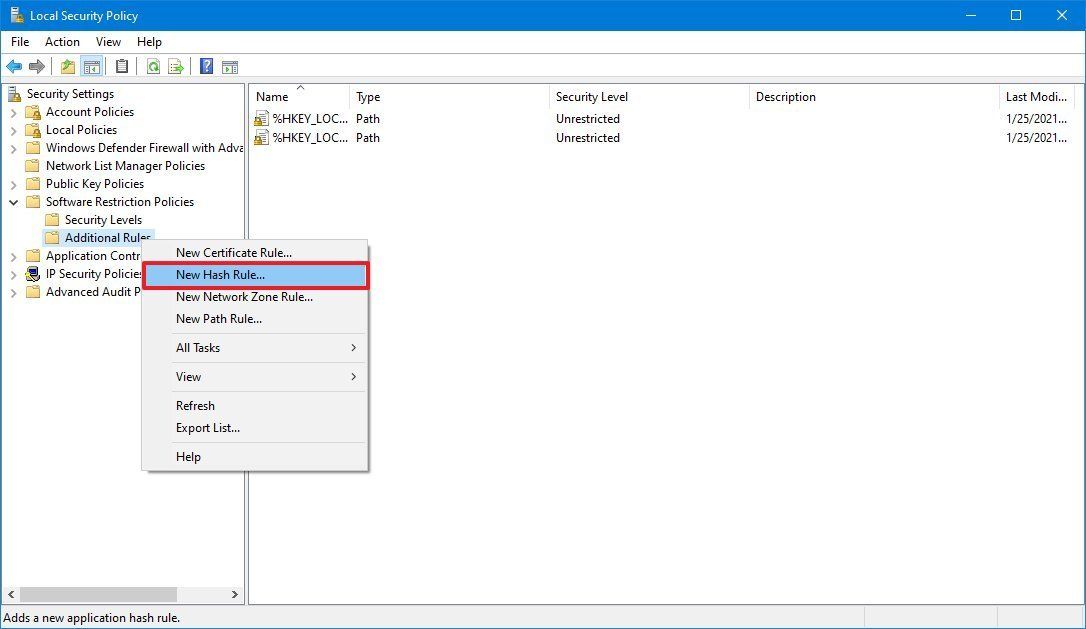This screenshot has height=629, width=1086.
Task: Expand the Advanced Audit Policy node
Action: pos(14,292)
